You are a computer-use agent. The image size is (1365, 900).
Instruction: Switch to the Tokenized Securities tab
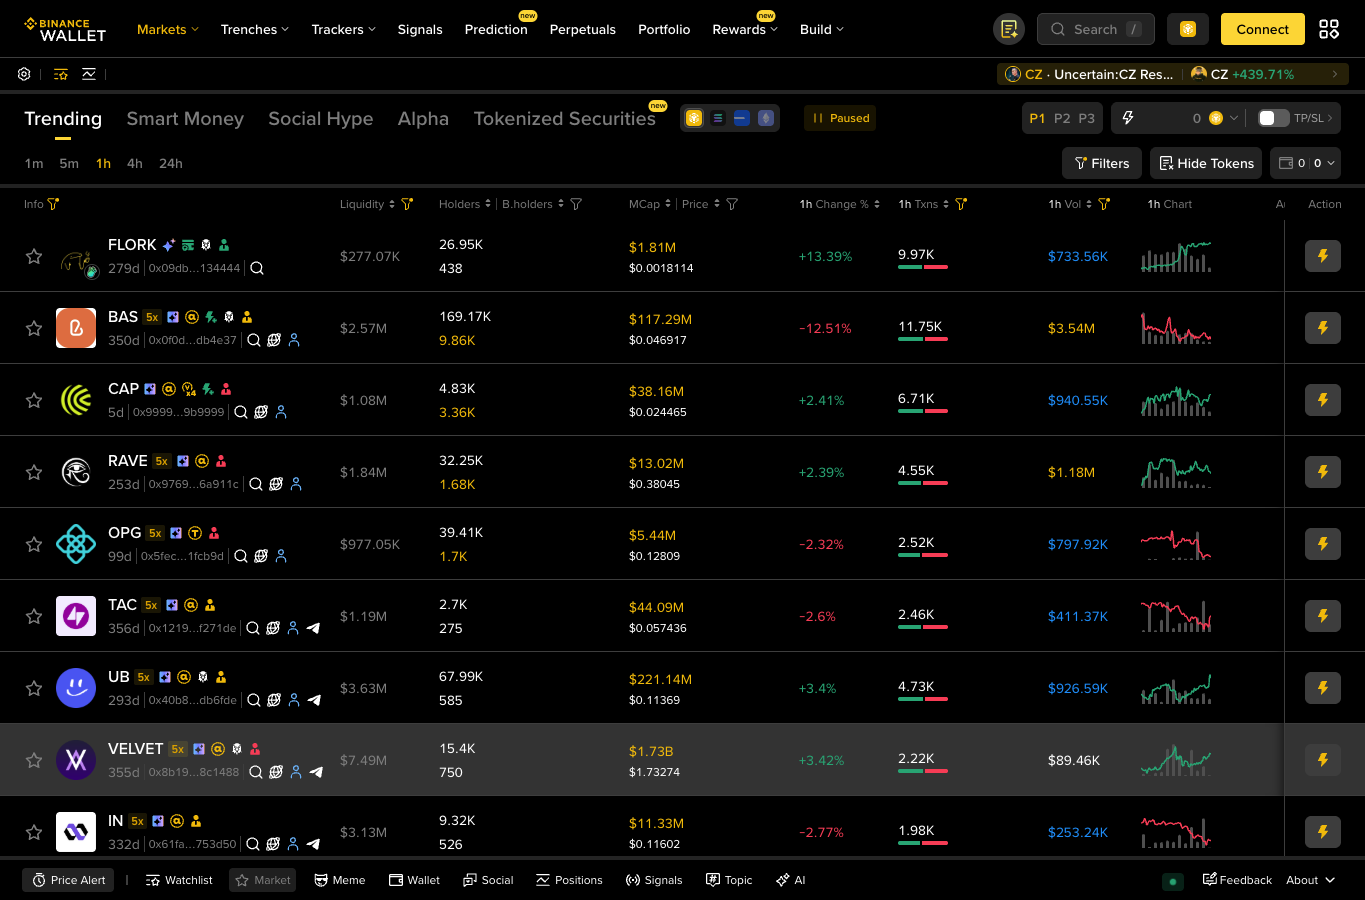click(x=565, y=118)
